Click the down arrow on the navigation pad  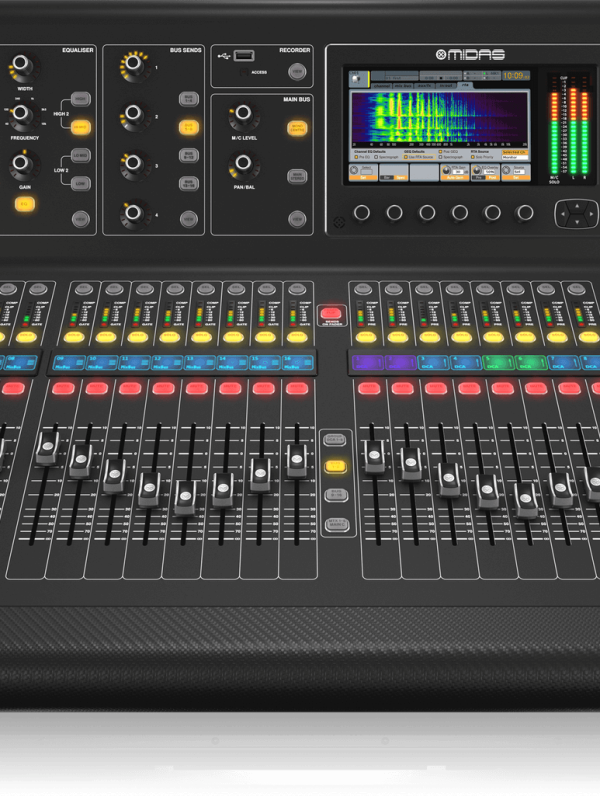(577, 222)
